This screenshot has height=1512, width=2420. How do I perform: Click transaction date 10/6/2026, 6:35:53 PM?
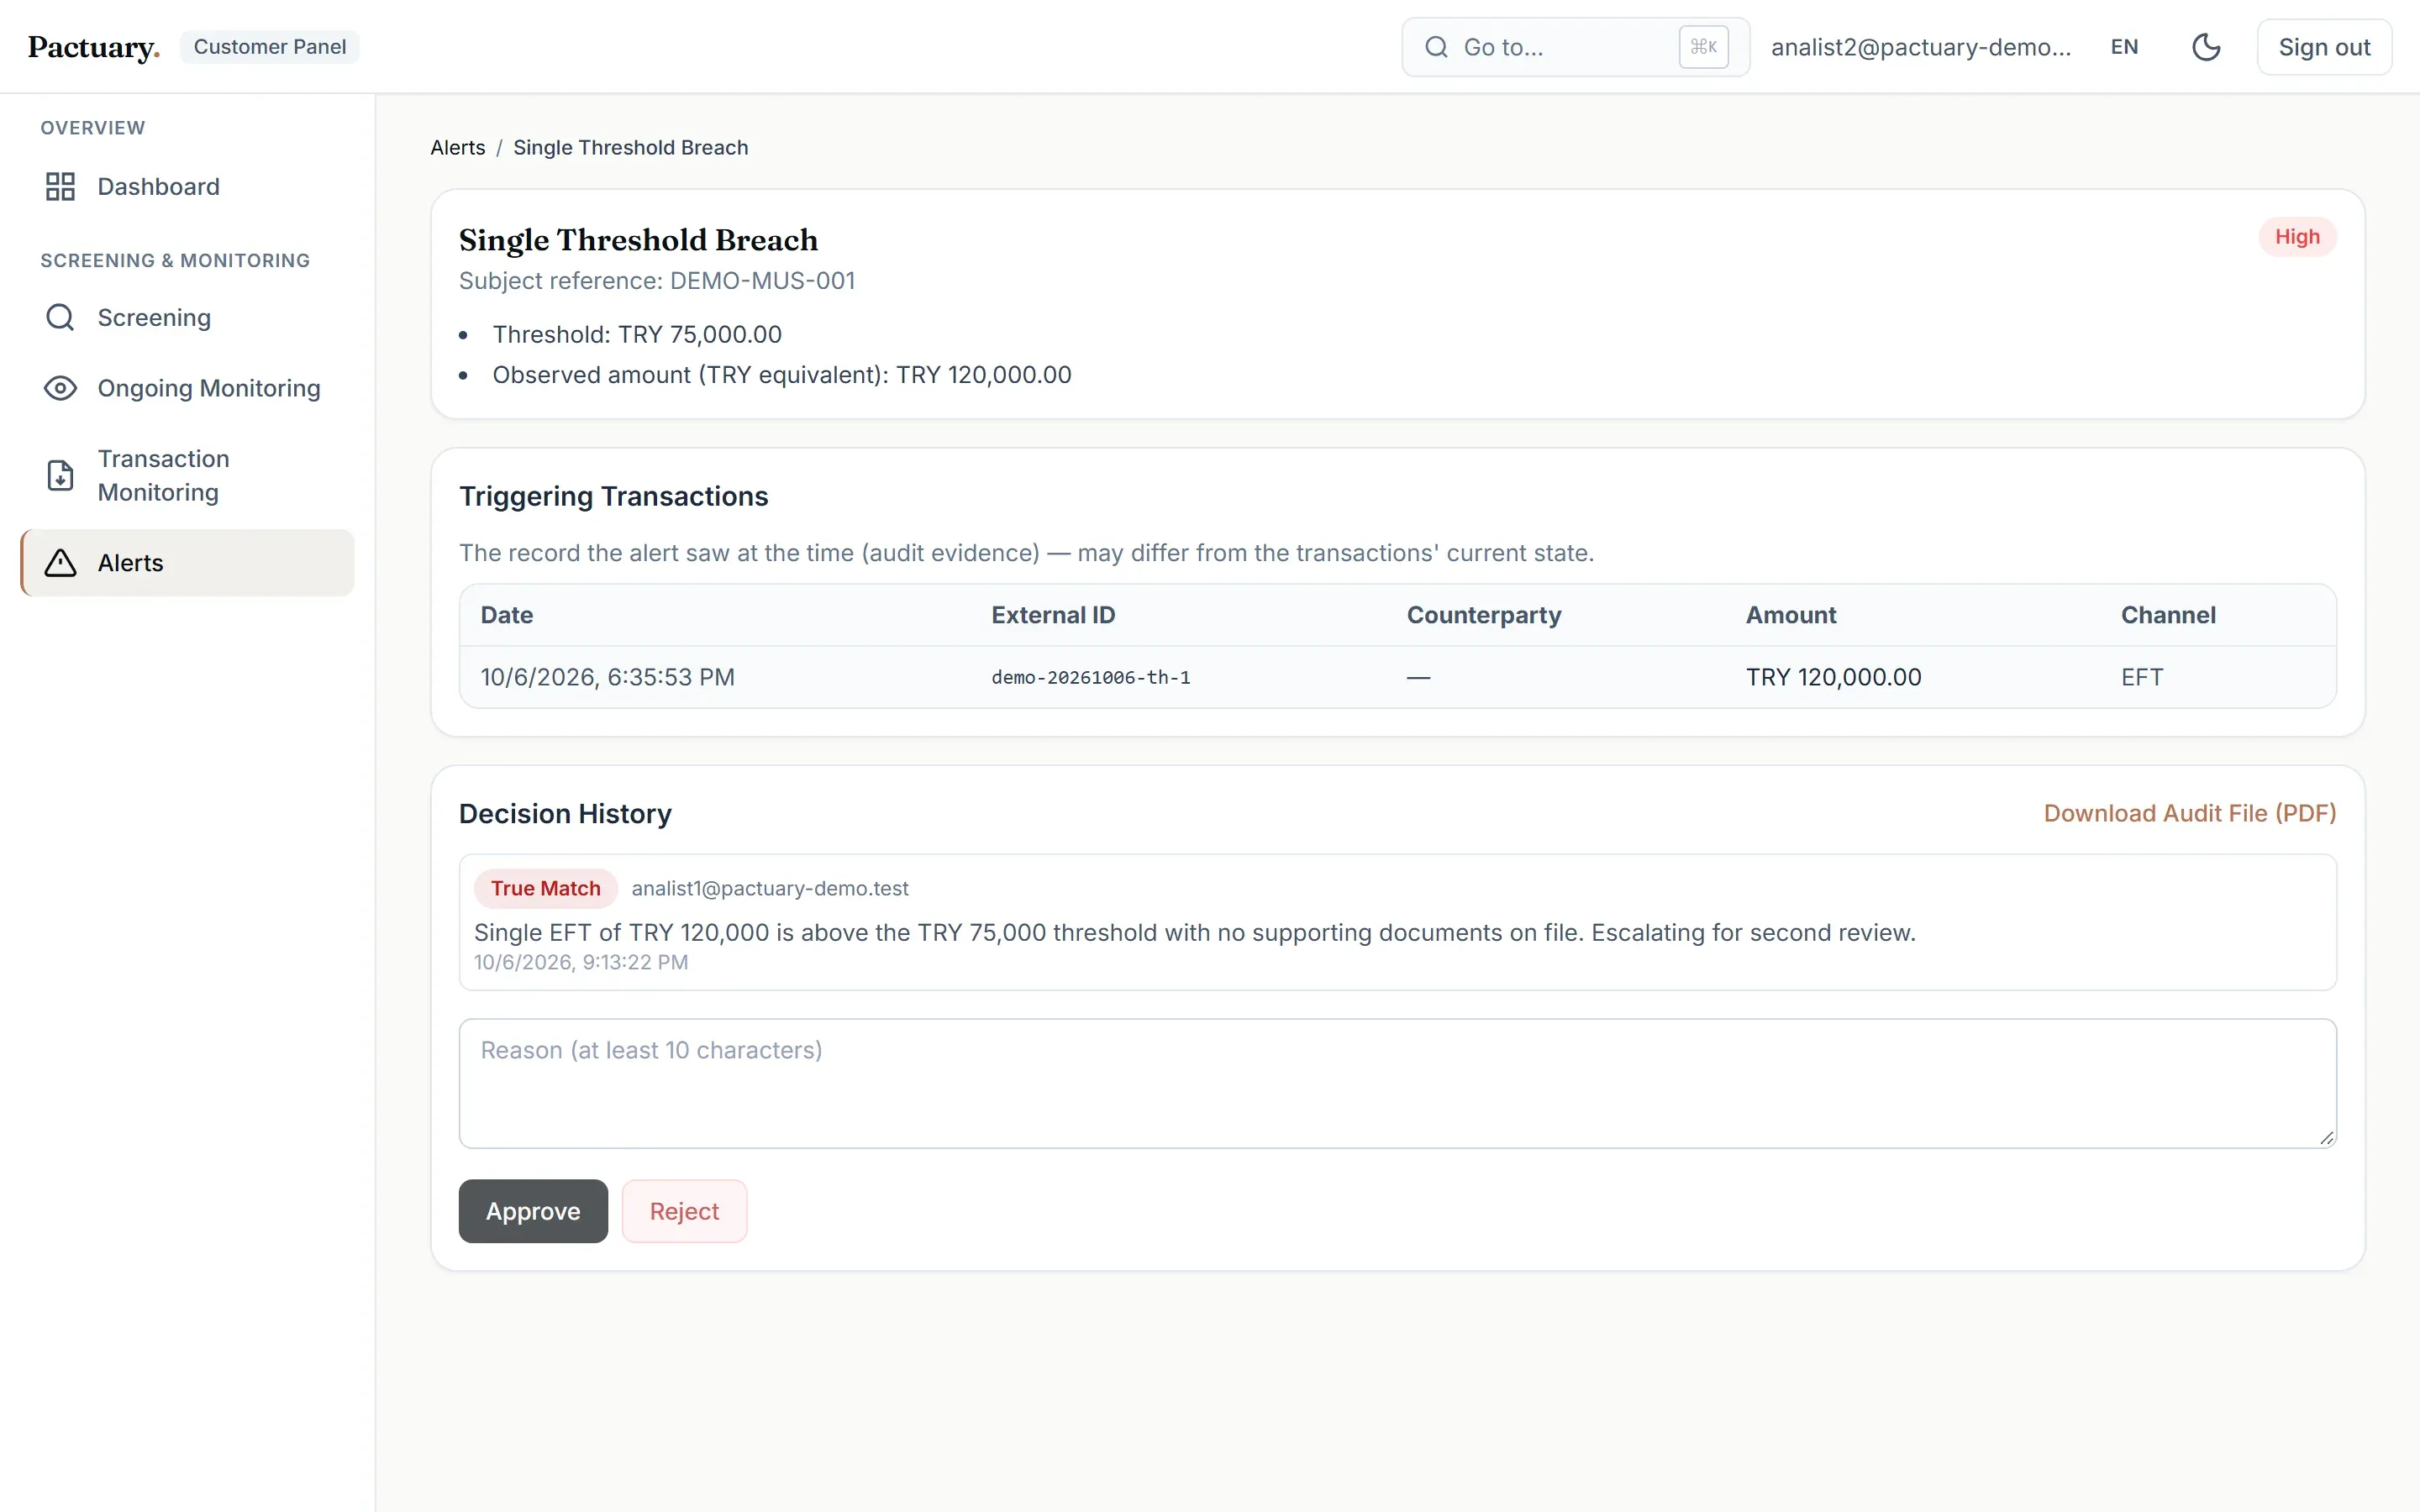(607, 677)
